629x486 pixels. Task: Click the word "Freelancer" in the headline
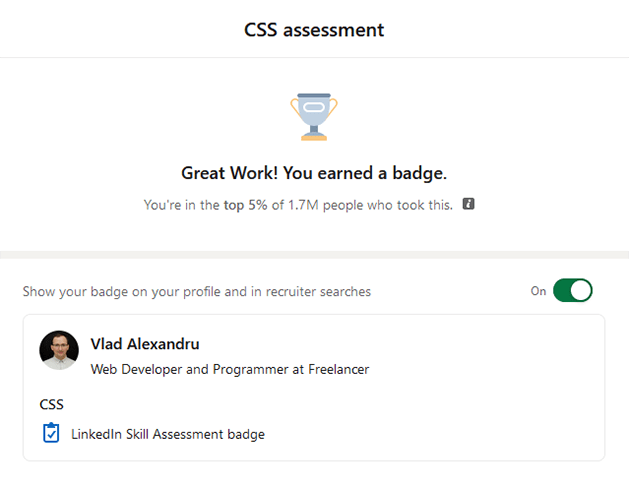[339, 369]
